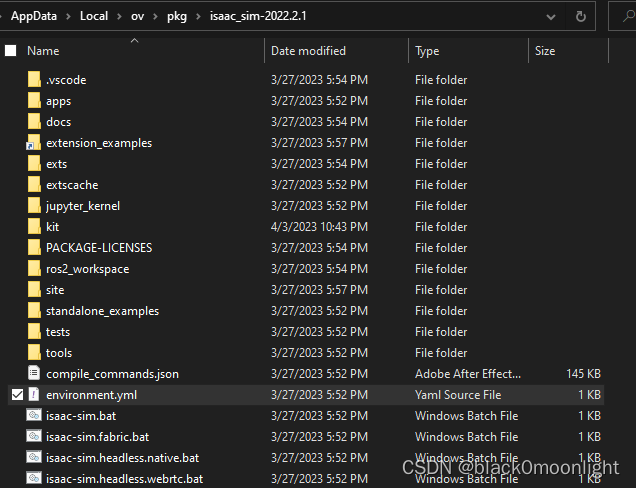Click isaac_sim-2022.2.1 breadcrumb segment
This screenshot has height=488, width=636.
[x=258, y=16]
